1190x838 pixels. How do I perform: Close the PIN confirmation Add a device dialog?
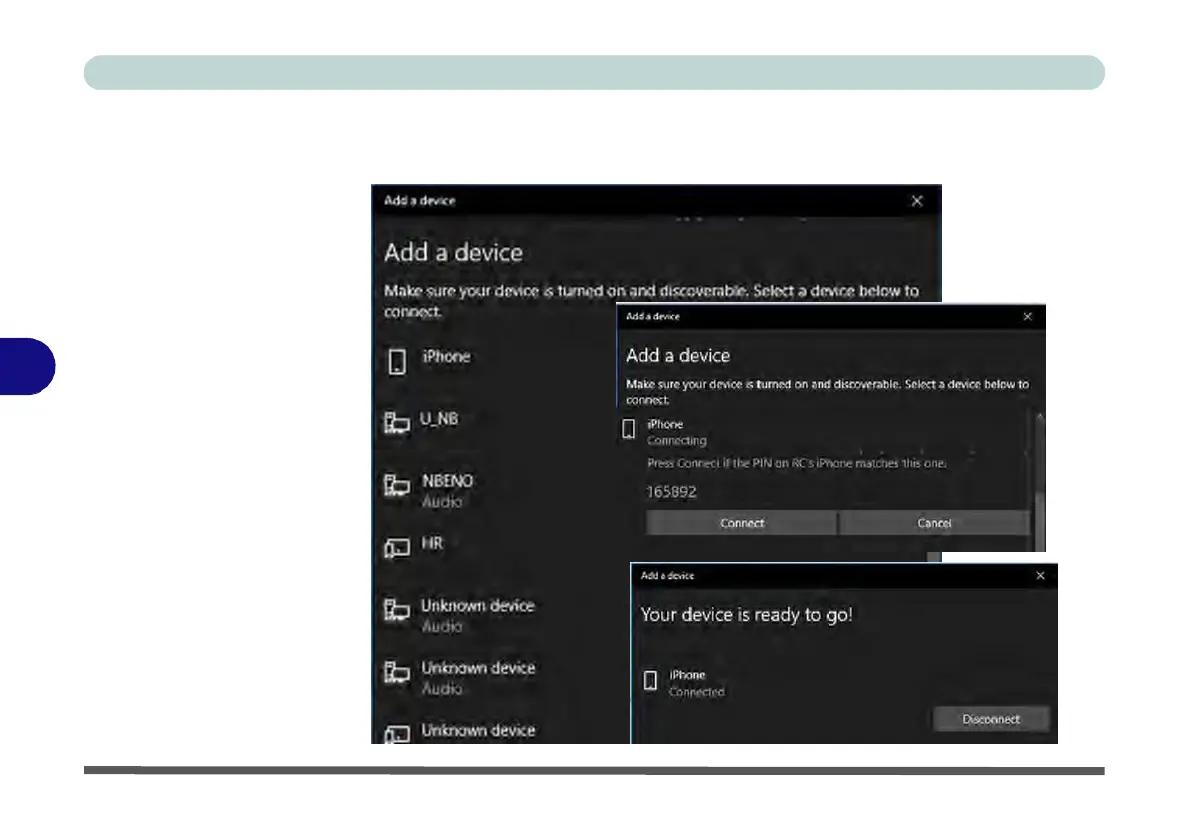click(1028, 317)
